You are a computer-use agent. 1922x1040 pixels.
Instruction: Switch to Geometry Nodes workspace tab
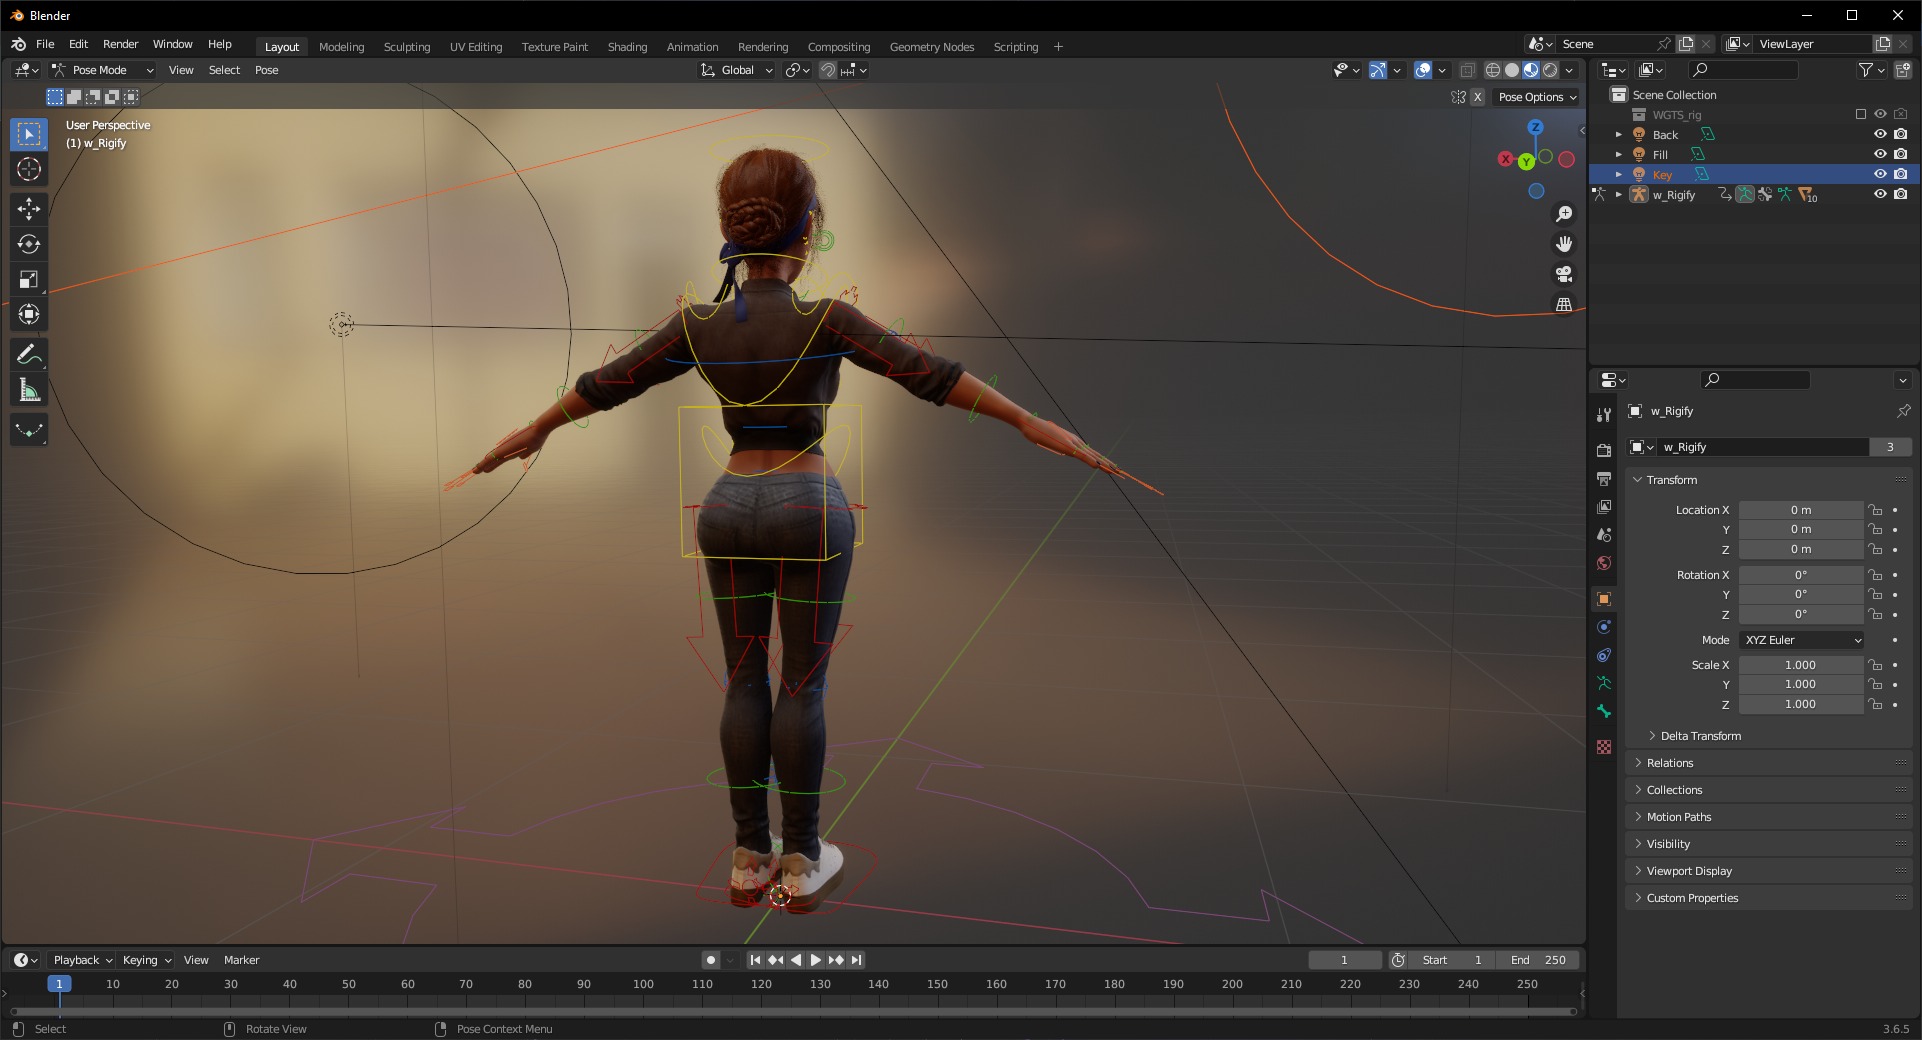tap(931, 47)
